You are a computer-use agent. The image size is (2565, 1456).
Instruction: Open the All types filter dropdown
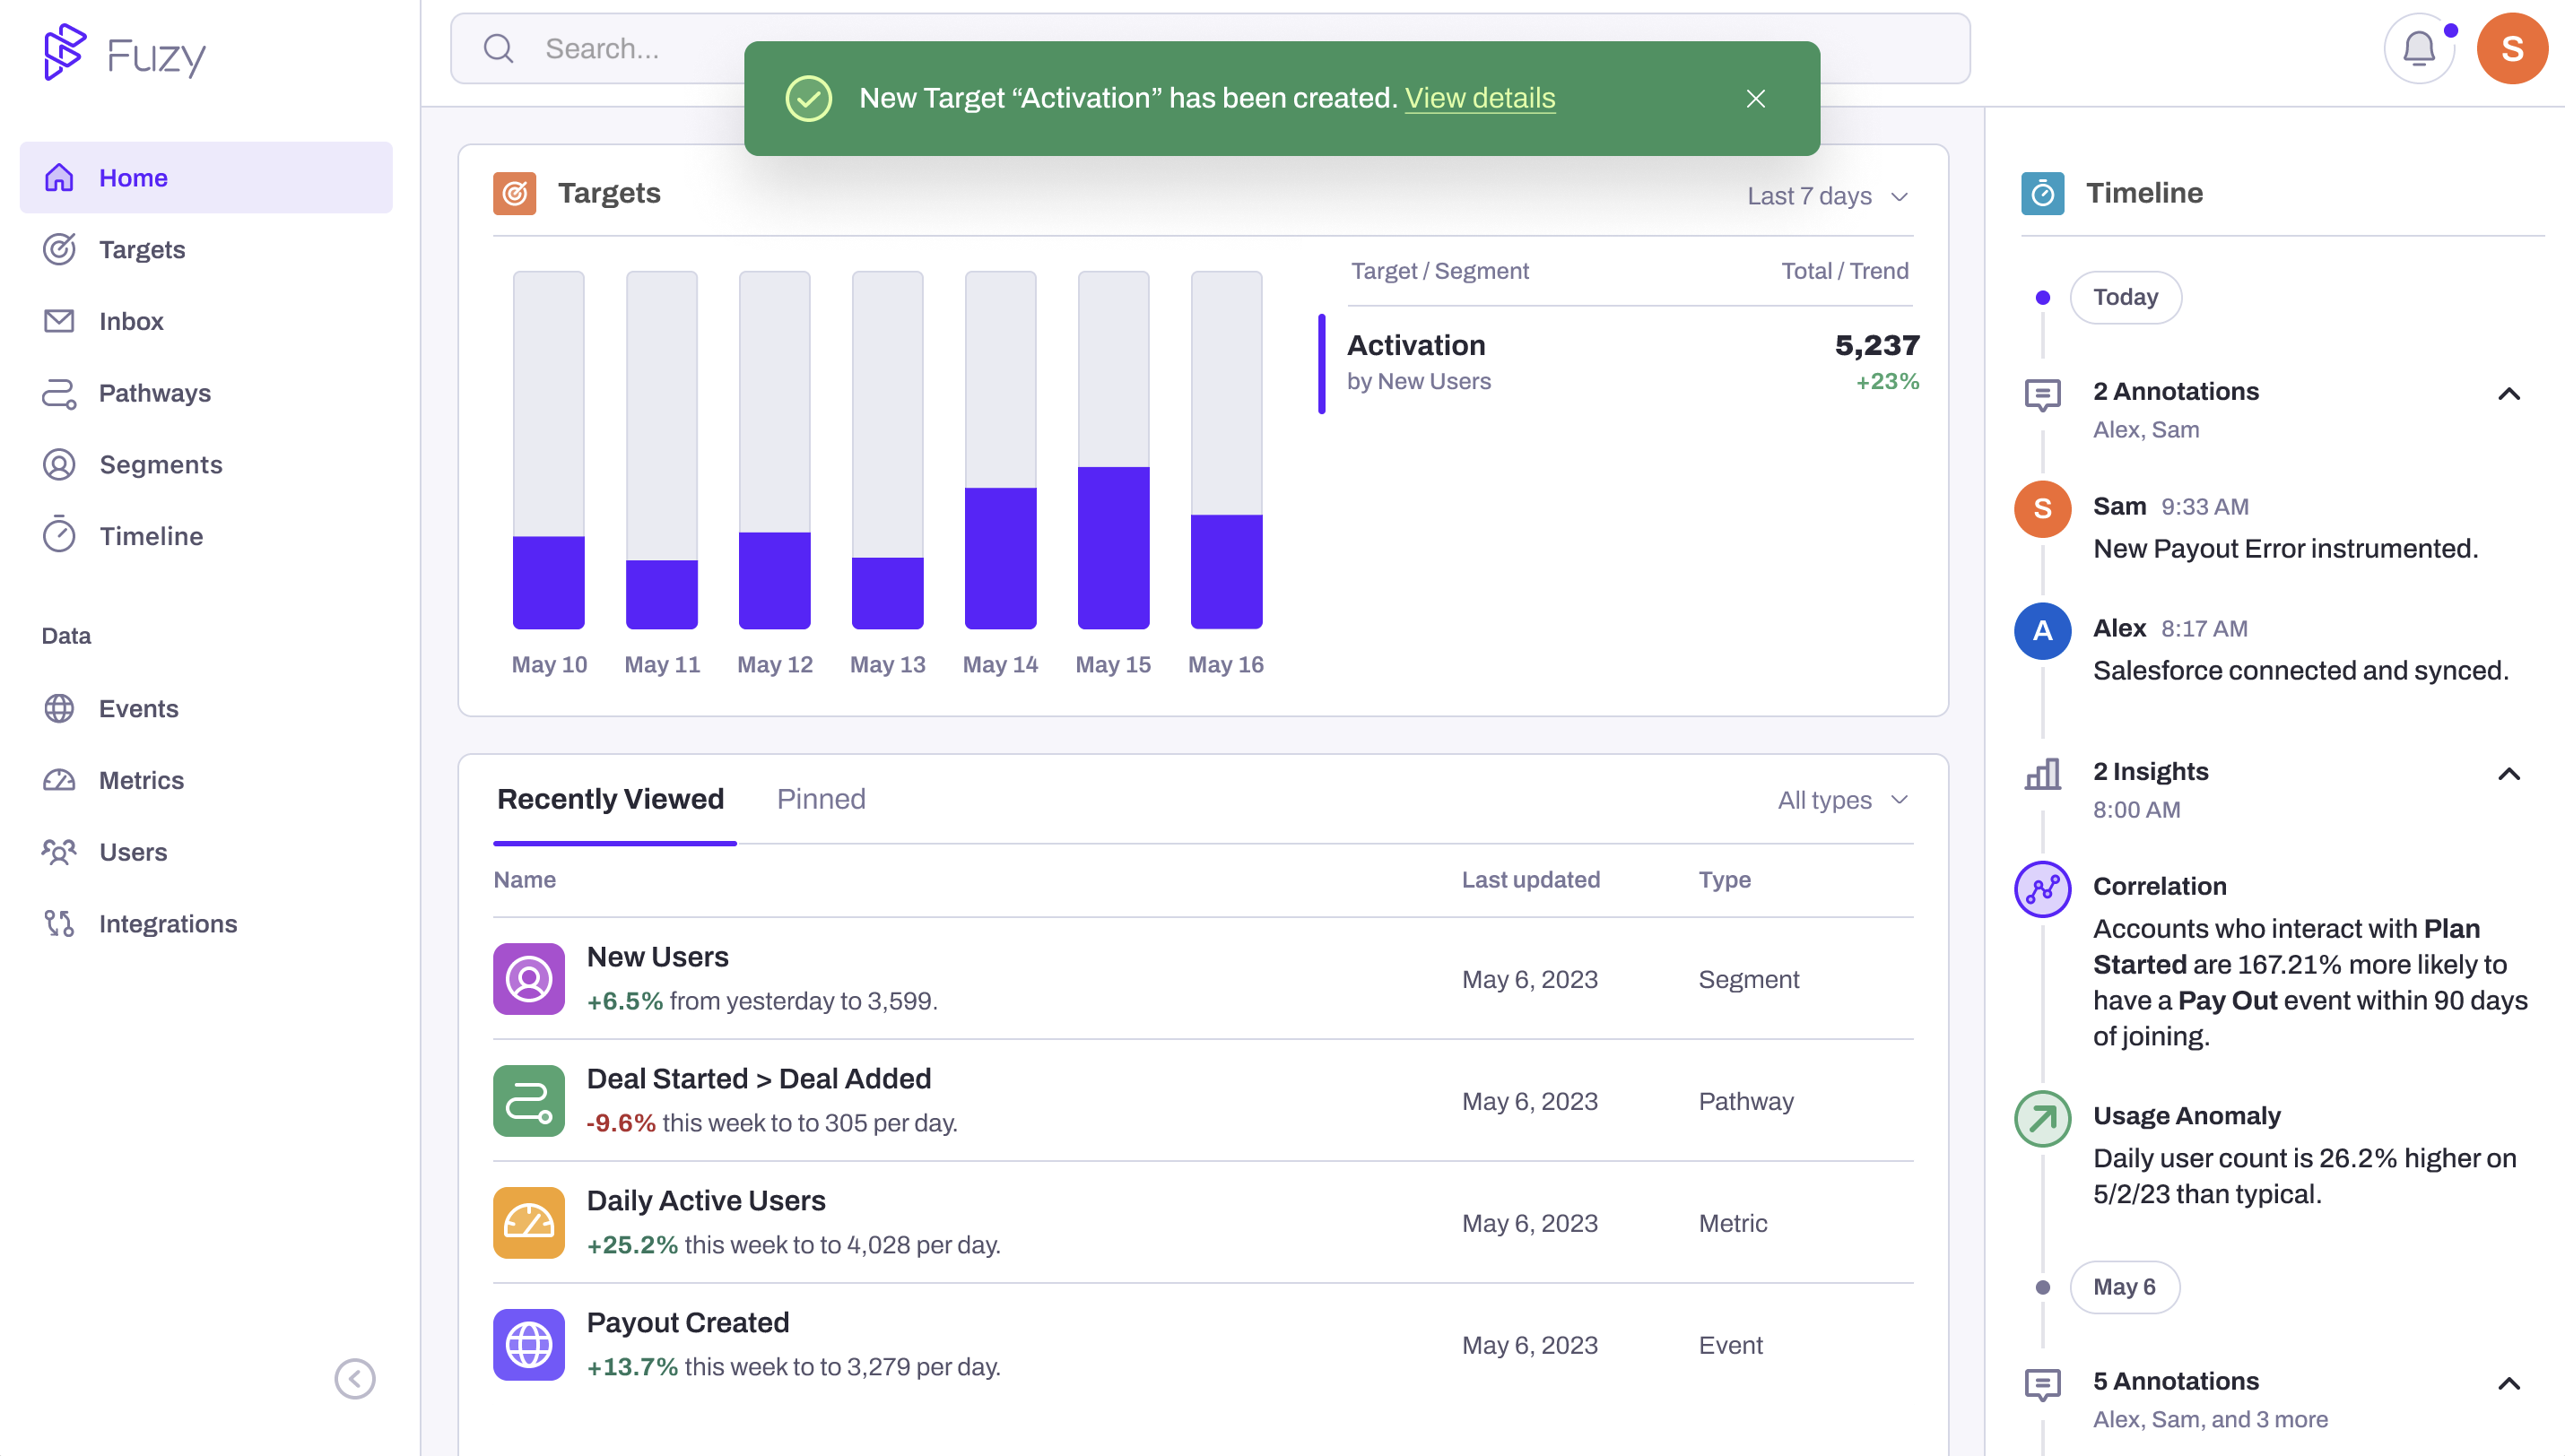1842,799
